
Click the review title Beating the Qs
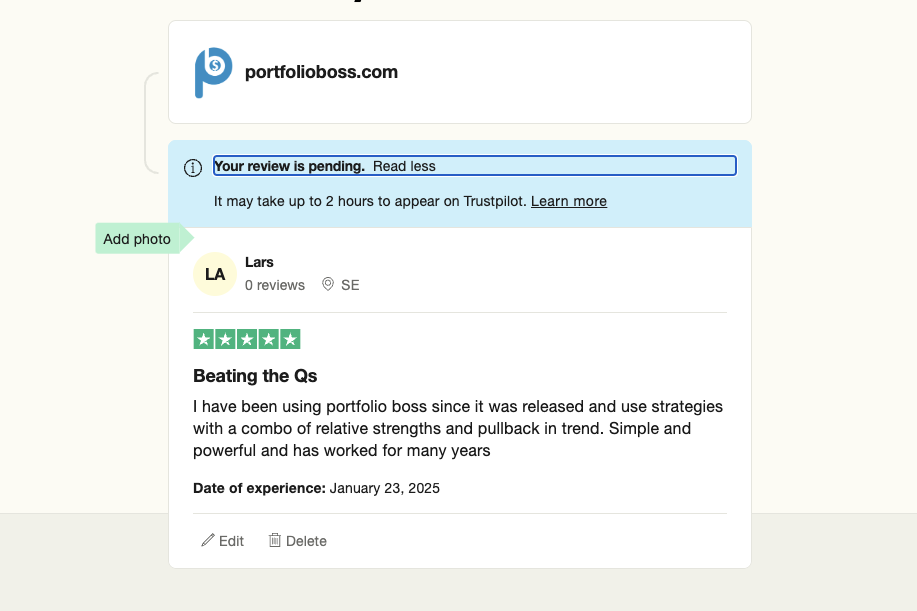pyautogui.click(x=255, y=376)
